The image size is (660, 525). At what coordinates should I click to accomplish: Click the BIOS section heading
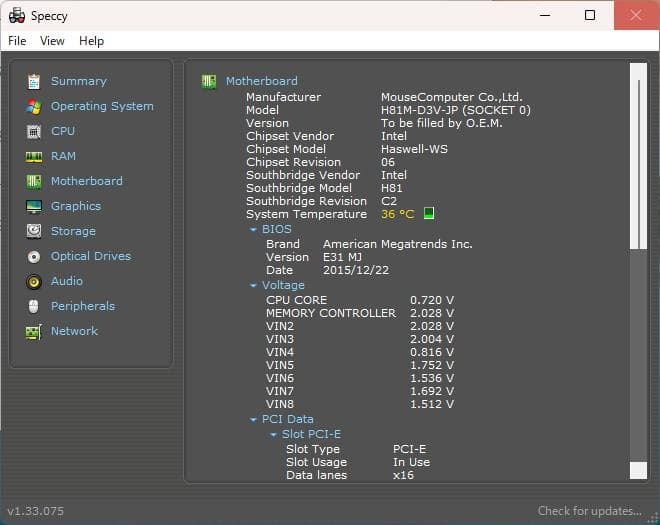coord(277,229)
